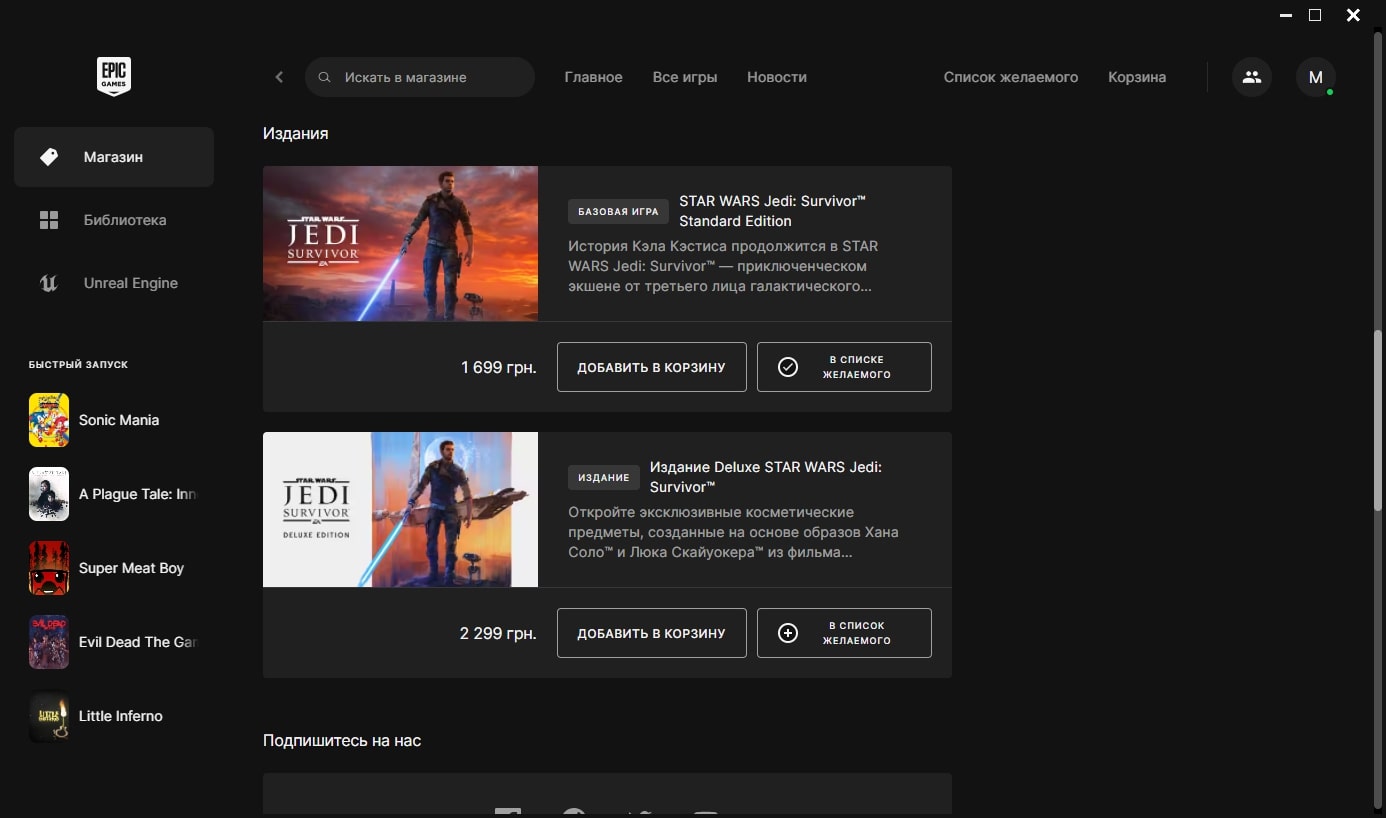1386x818 pixels.
Task: Add Deluxe edition to wishlist
Action: click(844, 633)
